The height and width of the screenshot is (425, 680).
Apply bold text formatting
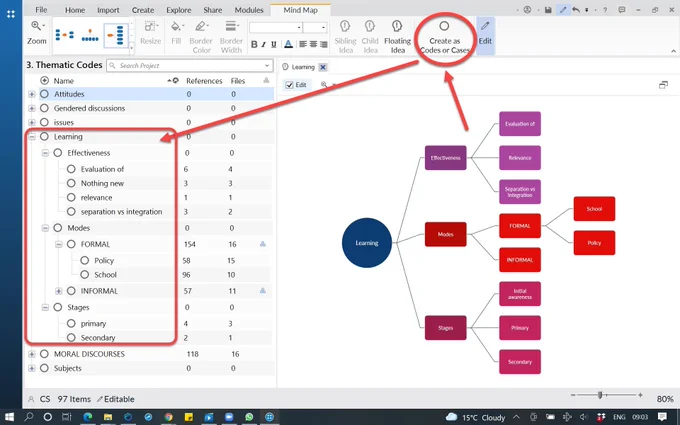(x=254, y=44)
